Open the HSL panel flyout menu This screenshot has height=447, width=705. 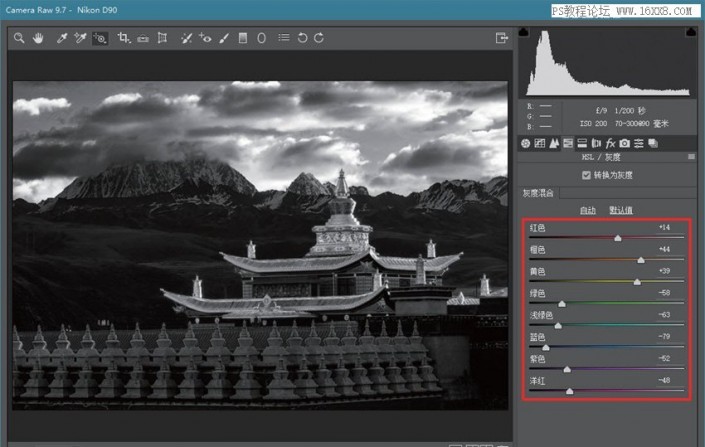(x=691, y=156)
